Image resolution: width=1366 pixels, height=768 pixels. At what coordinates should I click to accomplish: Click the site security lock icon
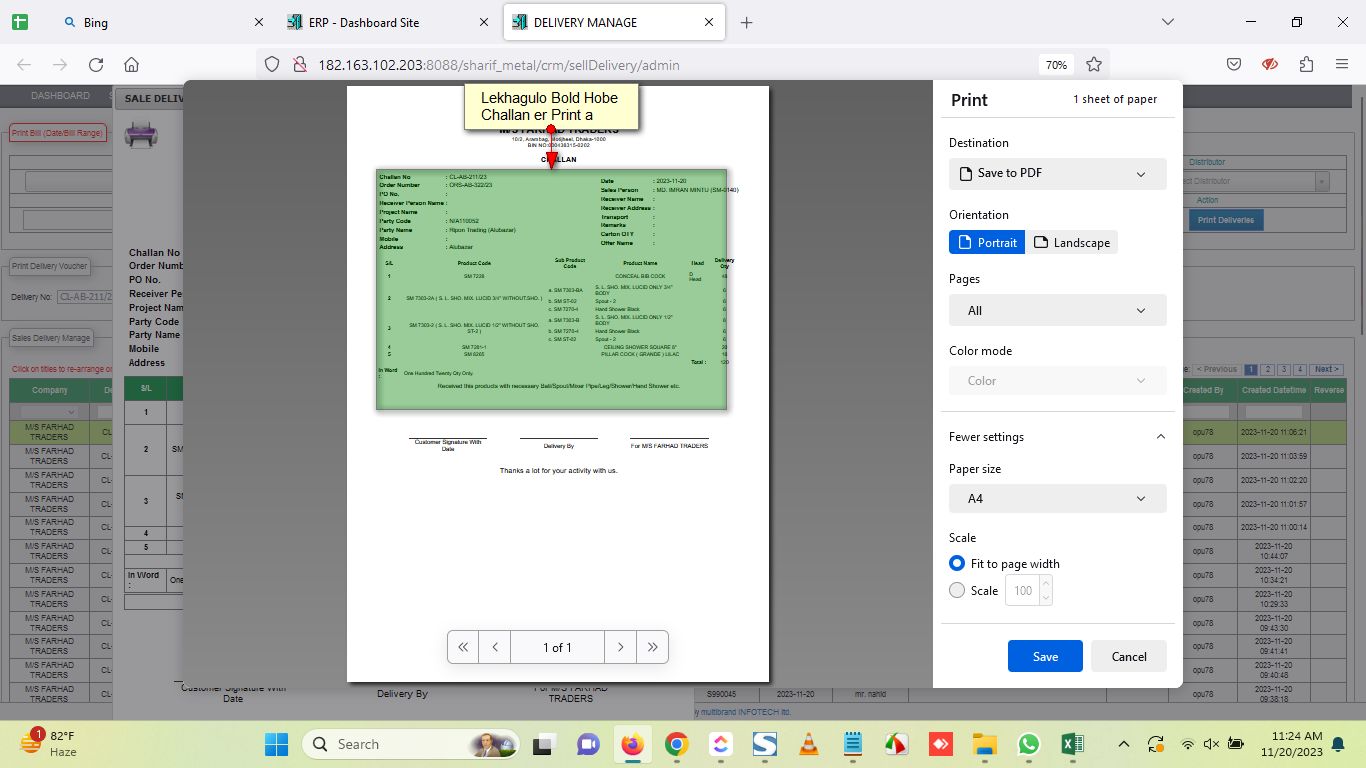click(x=298, y=65)
